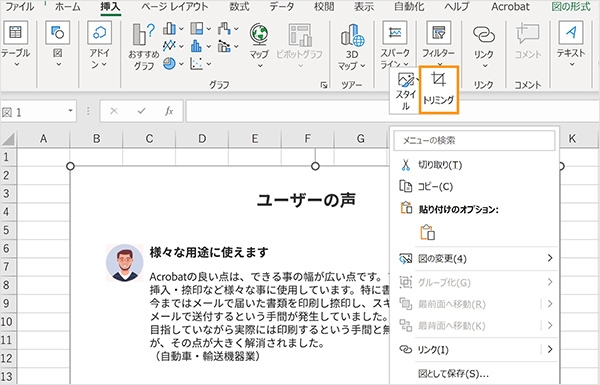Viewport: 600px width, 385px height.
Task: Open the 3D マップ tour button
Action: pos(352,46)
